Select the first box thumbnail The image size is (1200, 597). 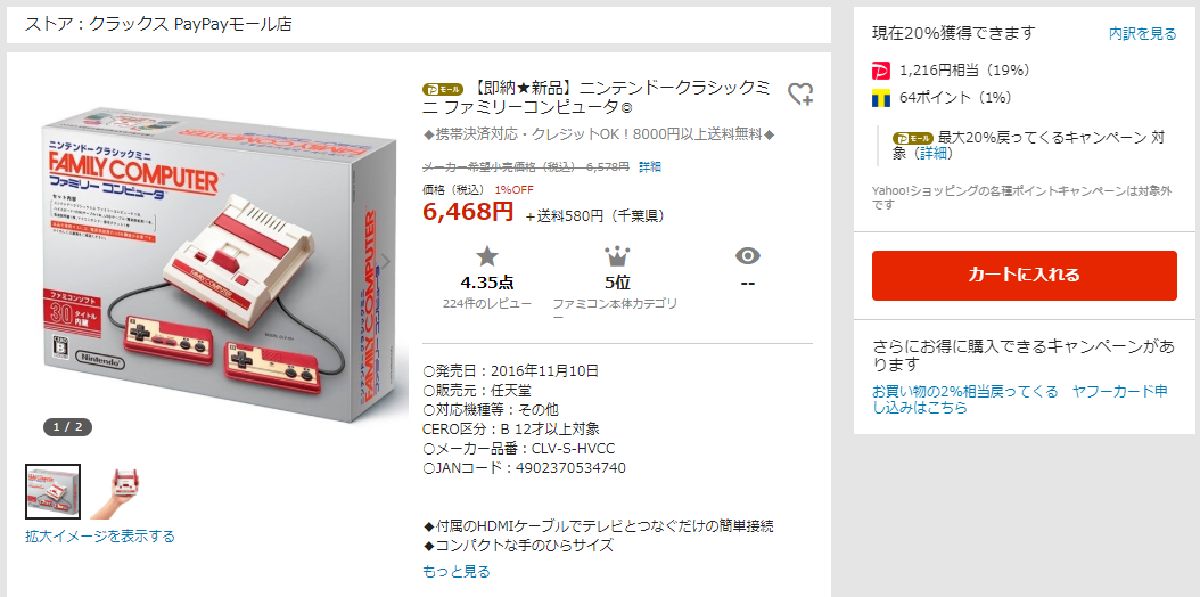coord(53,492)
